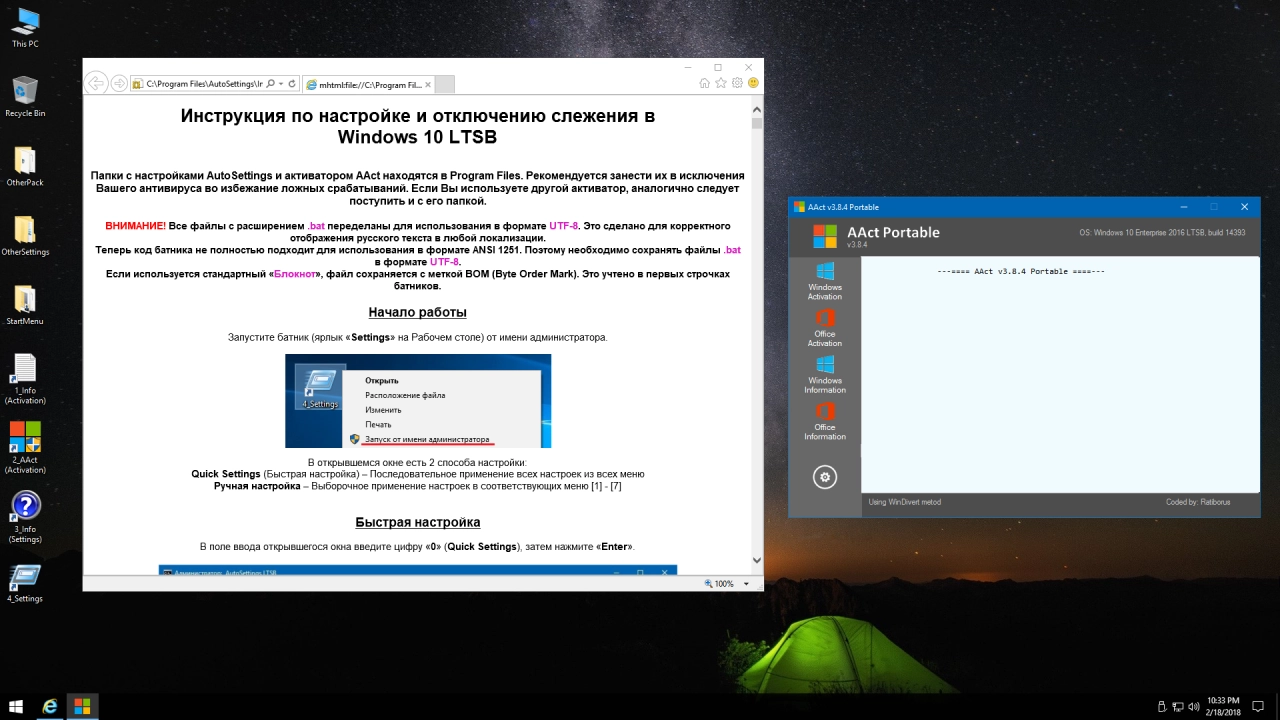Go back in Internet Explorer

click(x=96, y=84)
